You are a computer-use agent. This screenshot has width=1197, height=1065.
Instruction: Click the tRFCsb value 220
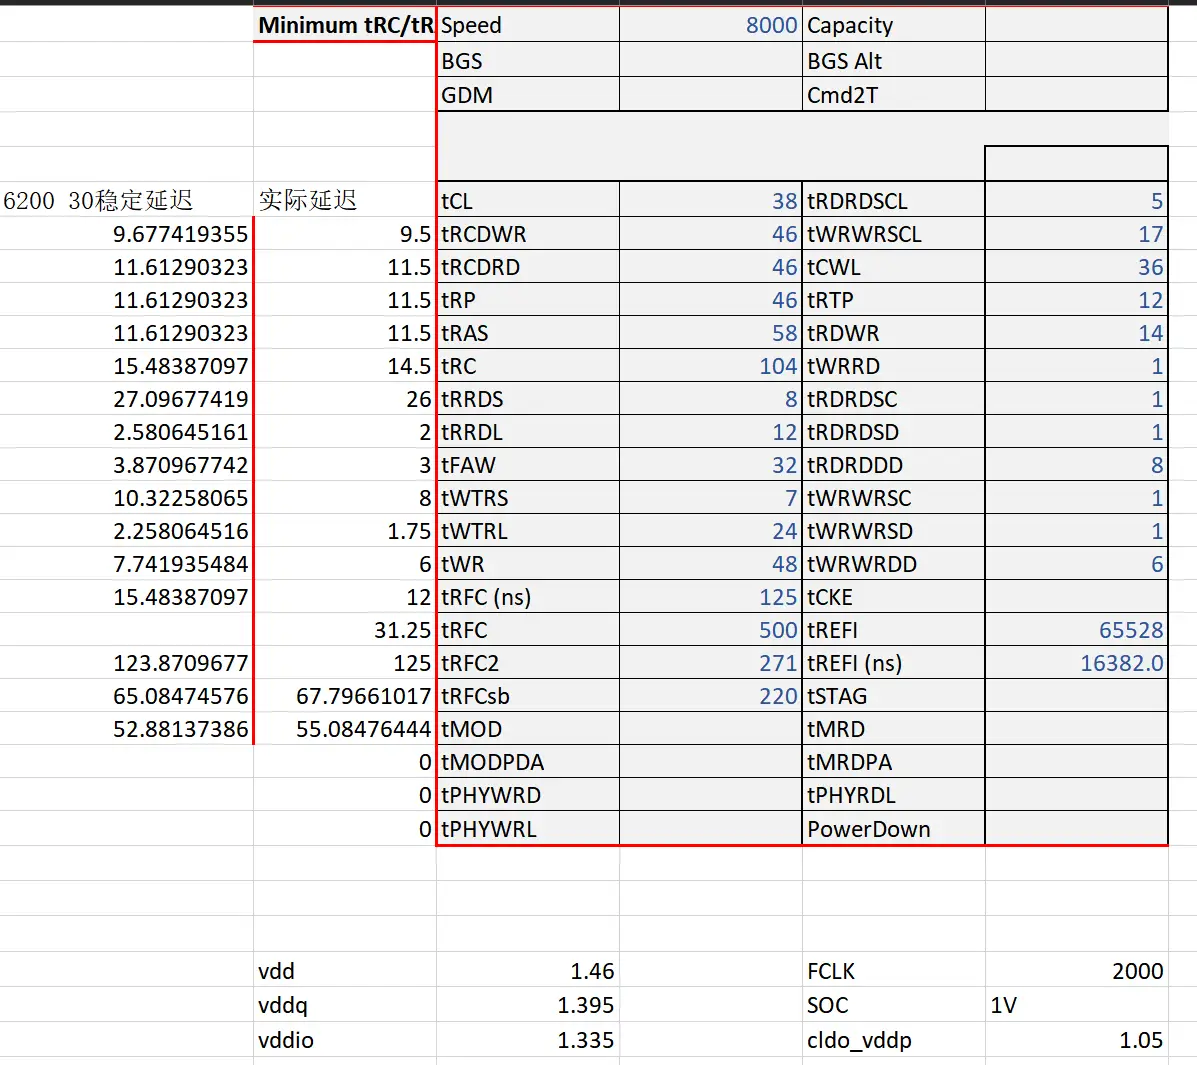tap(711, 695)
